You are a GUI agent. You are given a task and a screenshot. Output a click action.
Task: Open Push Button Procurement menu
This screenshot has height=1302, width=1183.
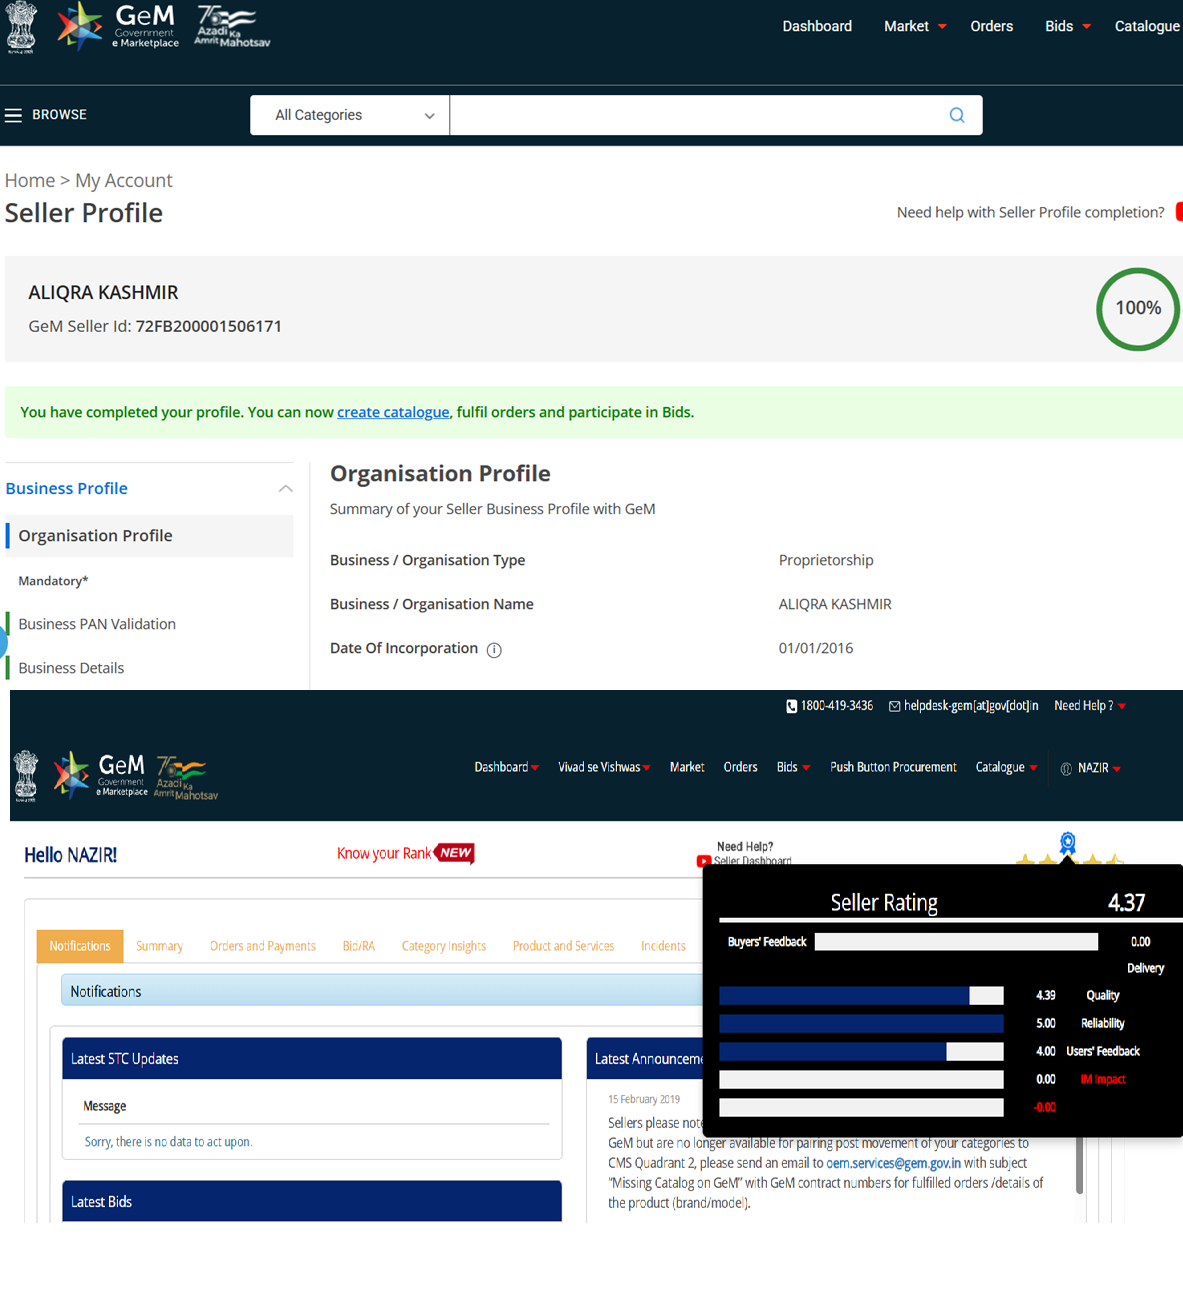(x=893, y=768)
